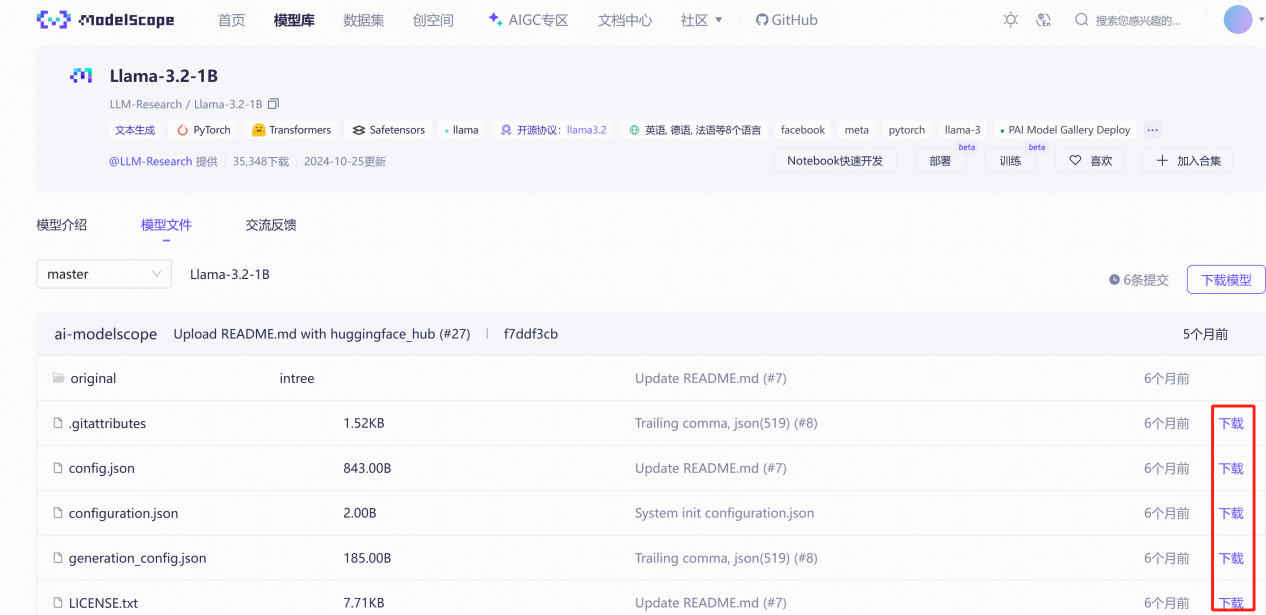The width and height of the screenshot is (1266, 615).
Task: Click the facebook tag
Action: coord(803,130)
